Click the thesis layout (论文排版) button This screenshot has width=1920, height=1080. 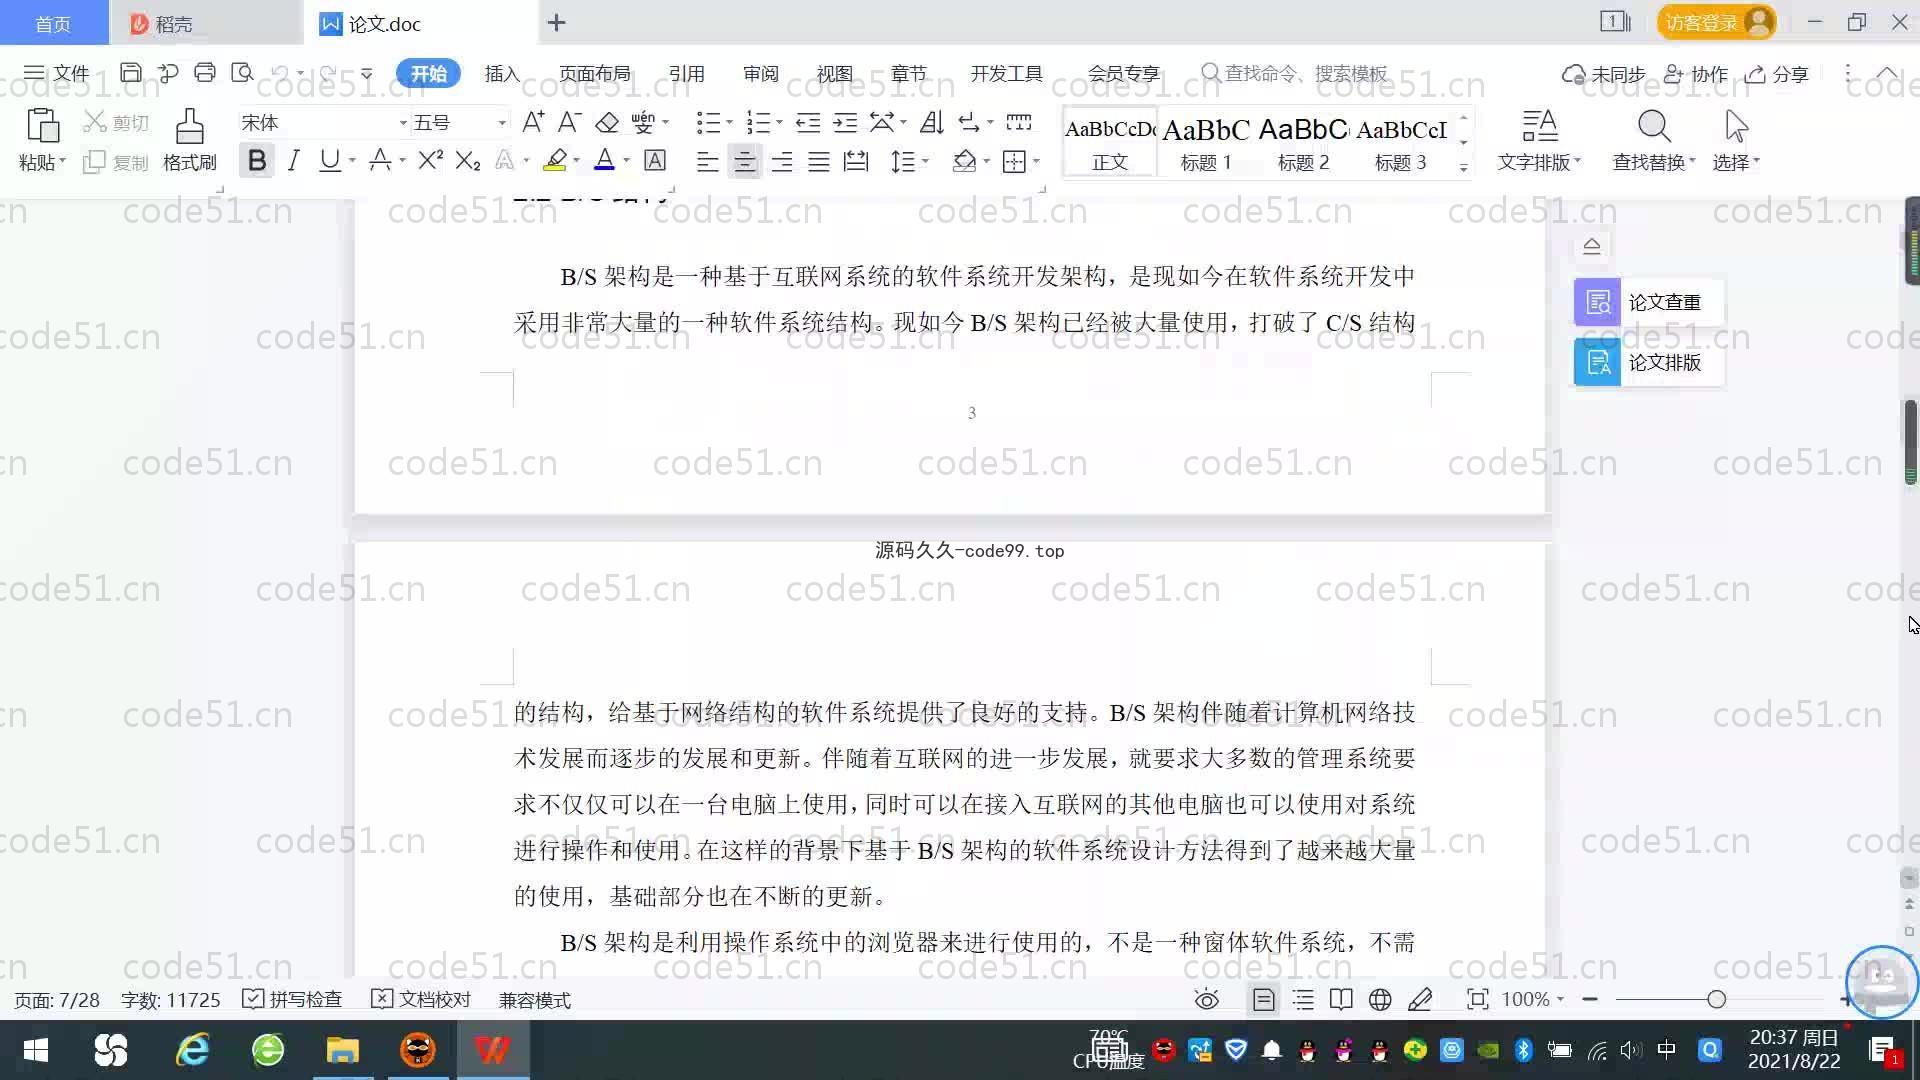pyautogui.click(x=1648, y=362)
